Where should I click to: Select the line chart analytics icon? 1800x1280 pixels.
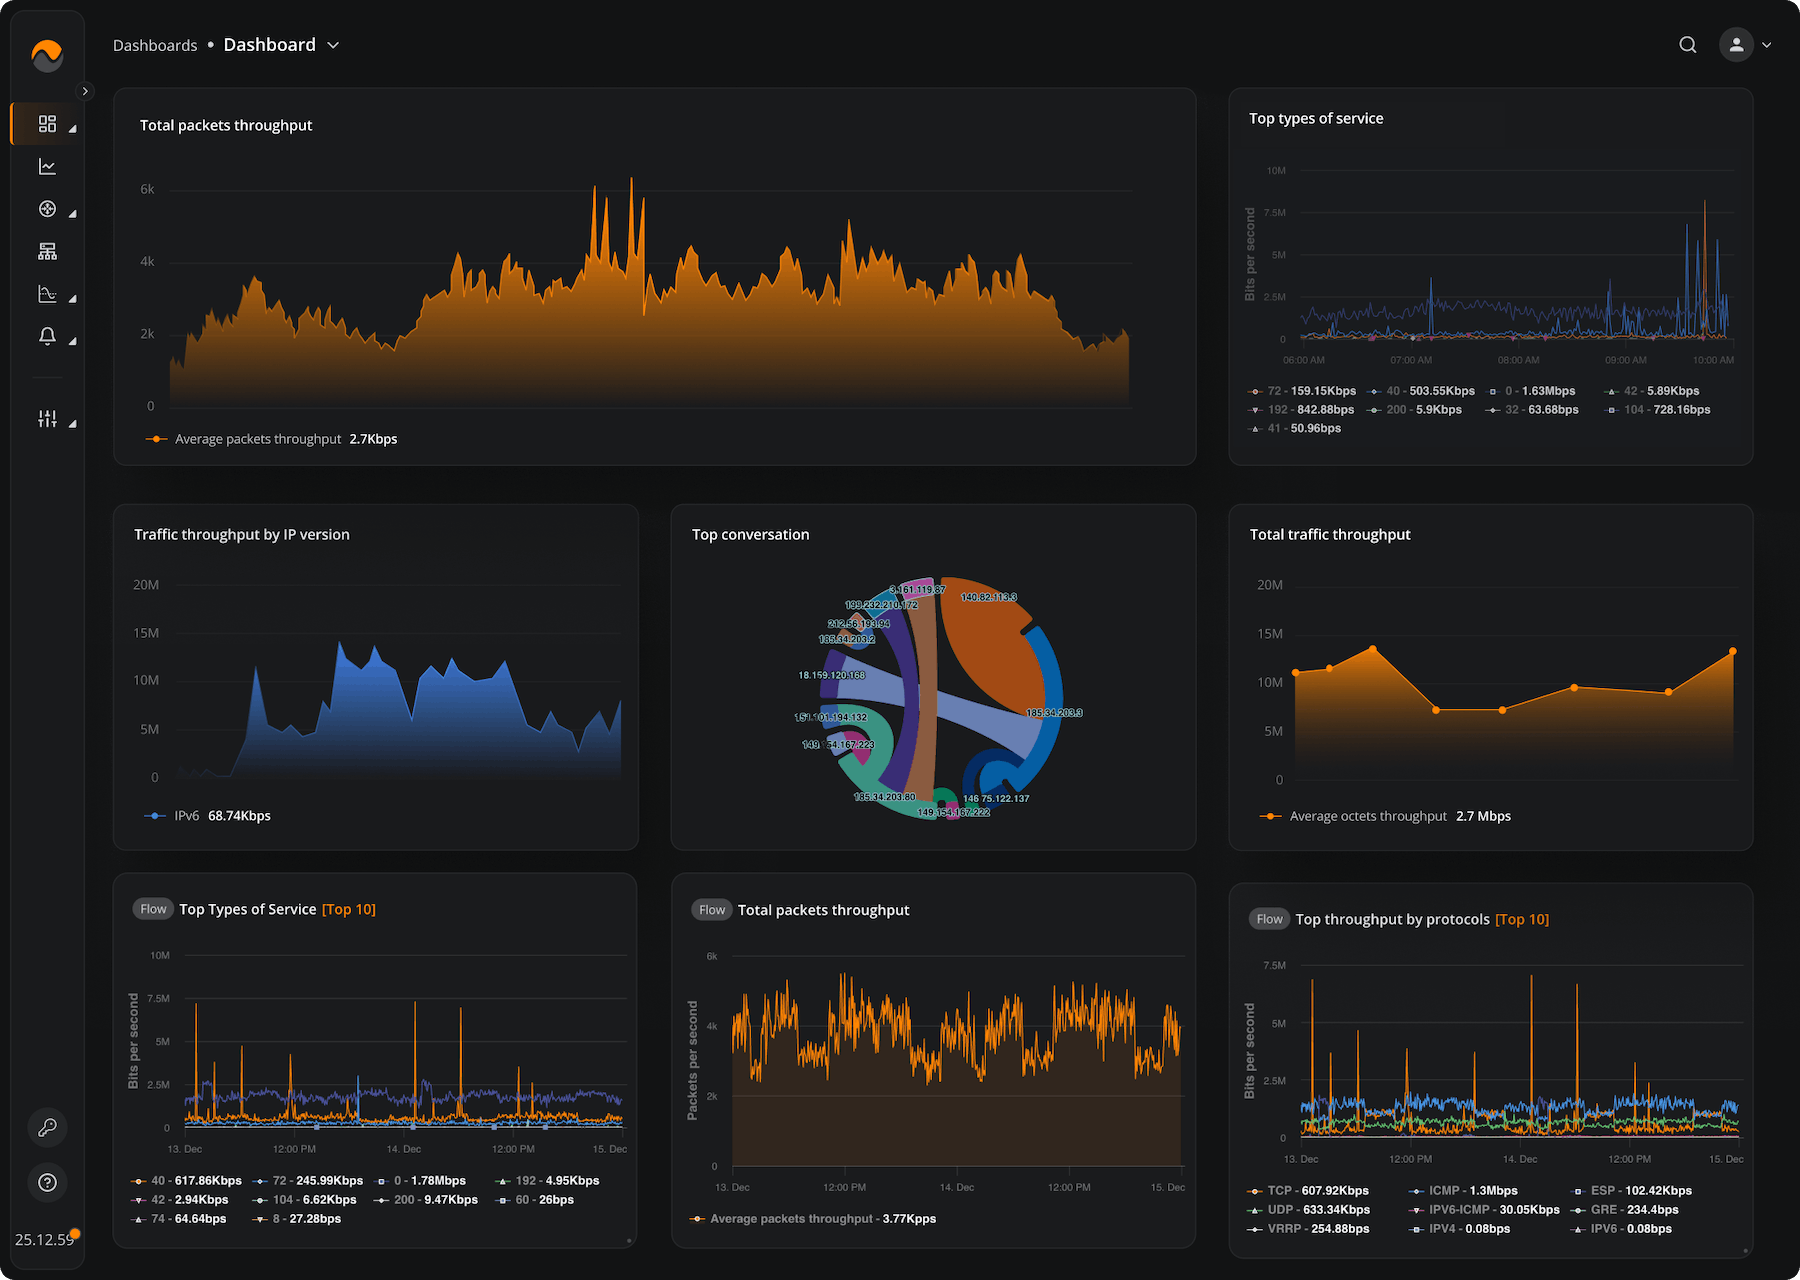pyautogui.click(x=47, y=166)
